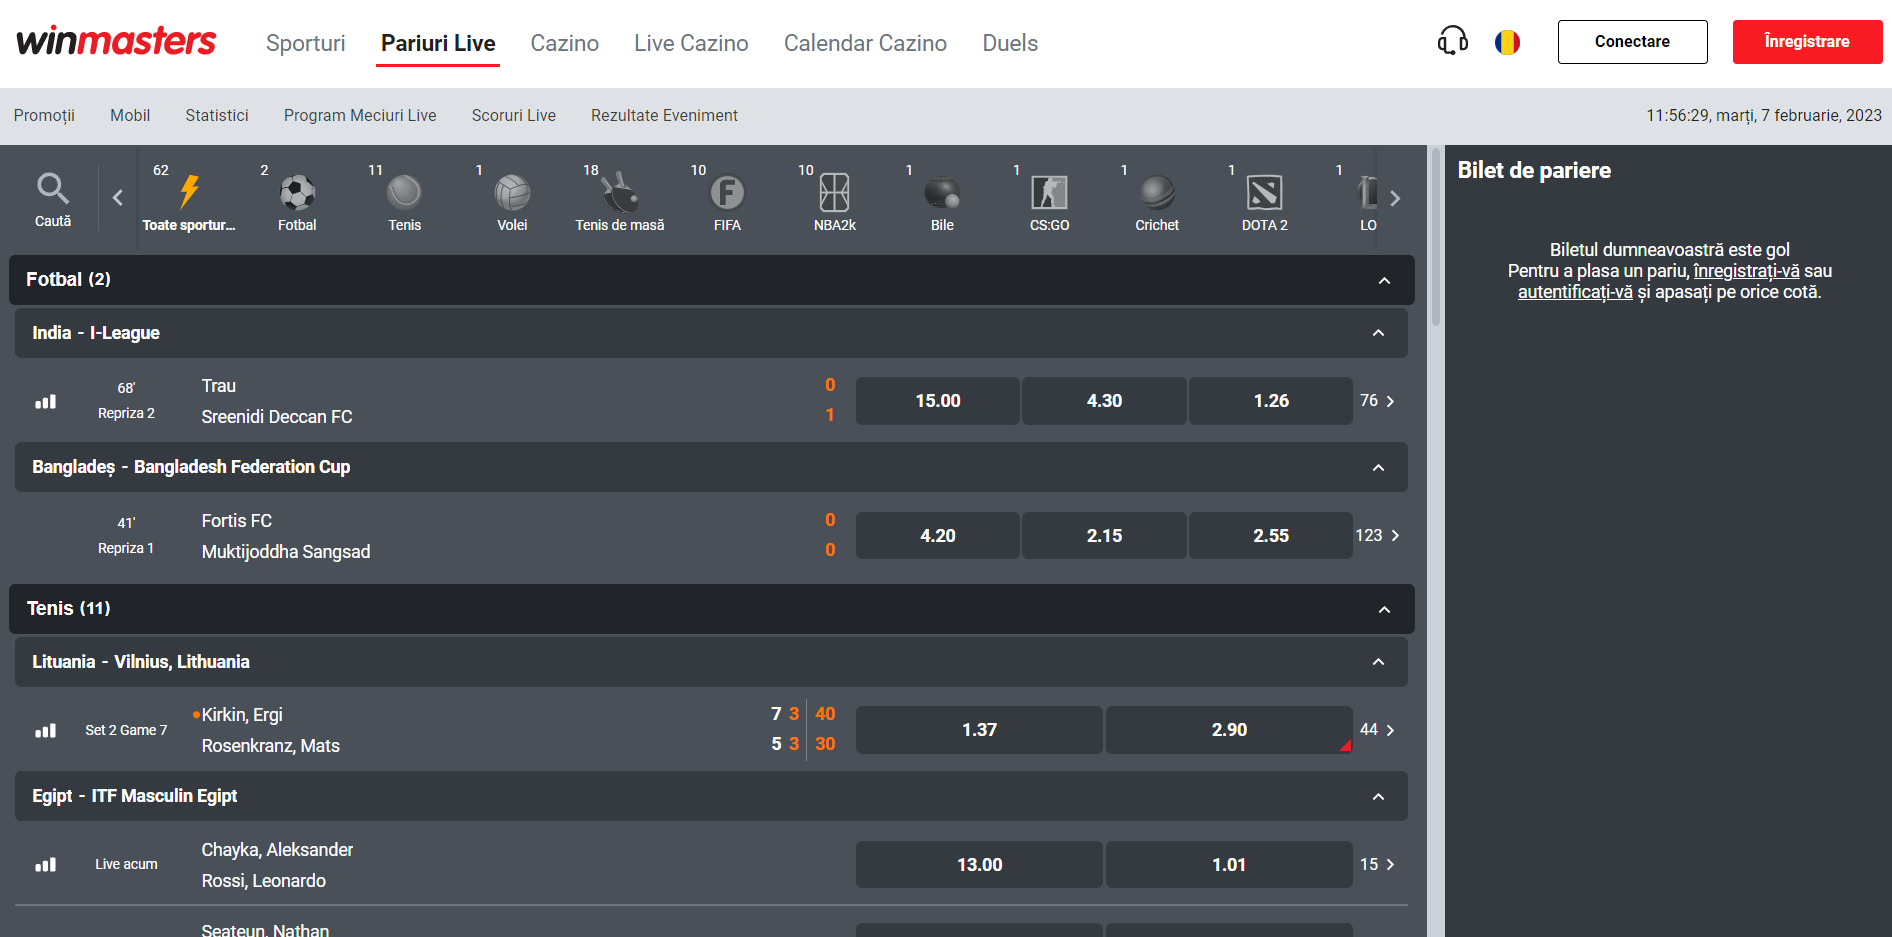
Task: Open stats icon for Kirkin vs Rosenkranz
Action: pos(46,730)
